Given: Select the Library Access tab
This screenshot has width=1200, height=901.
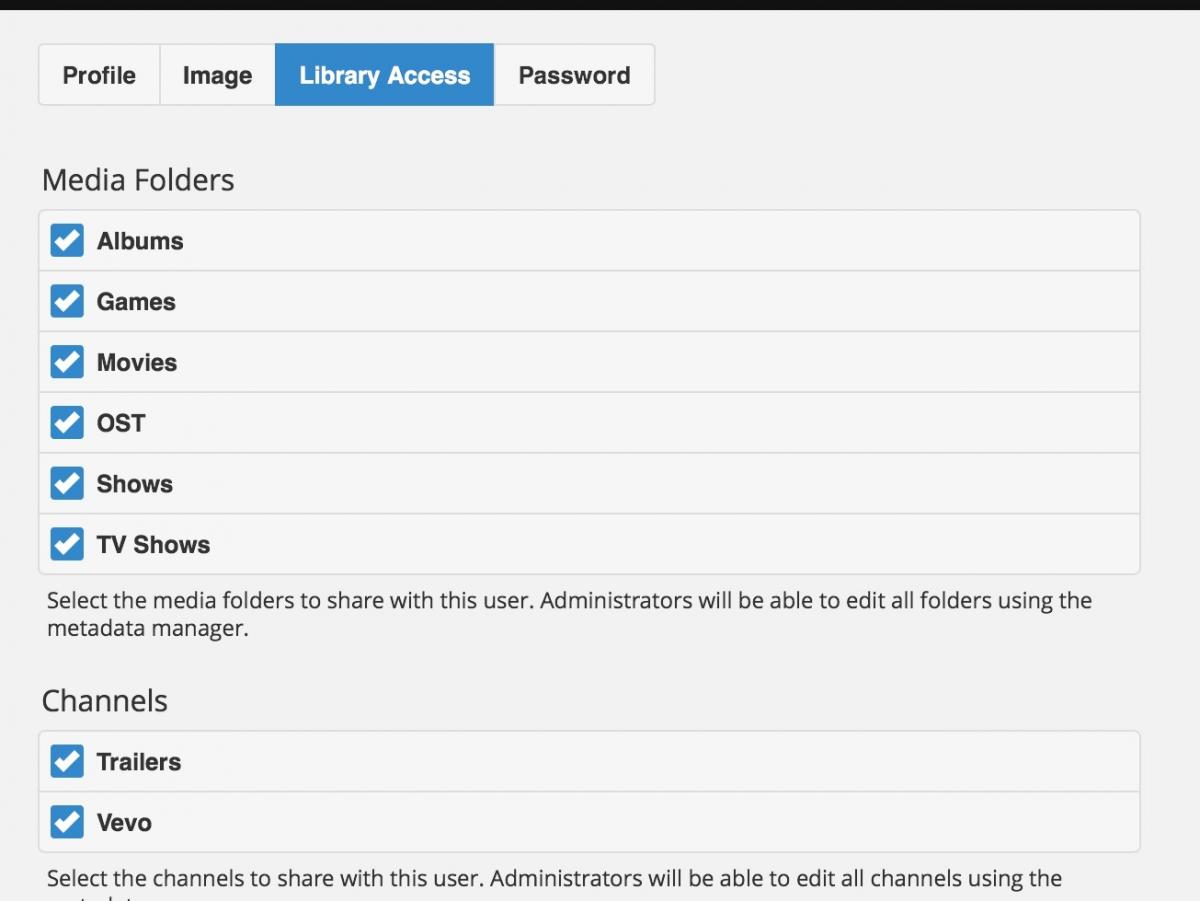Looking at the screenshot, I should 384,75.
